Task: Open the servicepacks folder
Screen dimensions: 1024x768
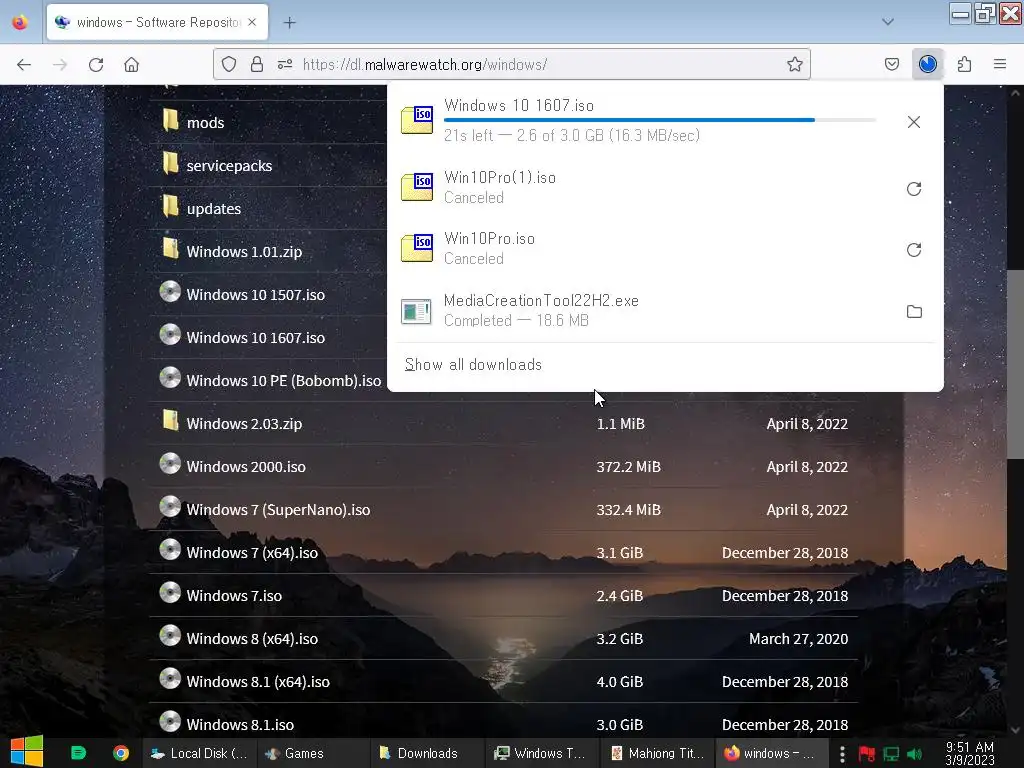Action: point(229,166)
